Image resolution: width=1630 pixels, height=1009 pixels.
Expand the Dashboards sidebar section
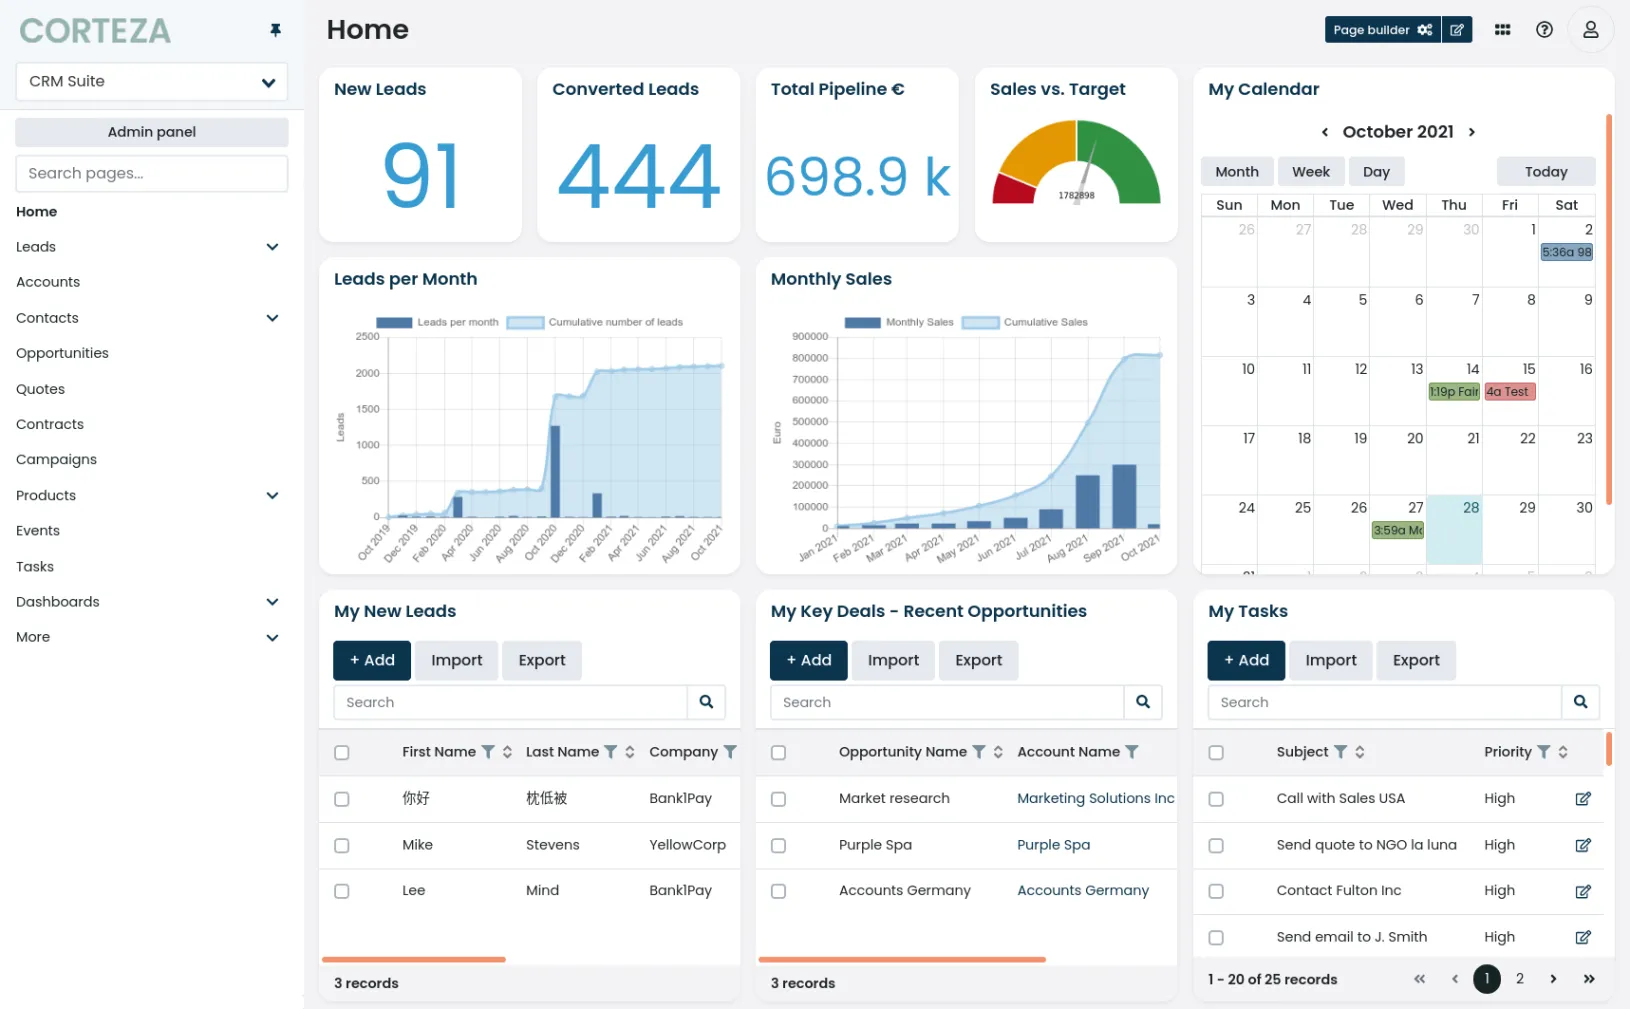click(x=272, y=602)
